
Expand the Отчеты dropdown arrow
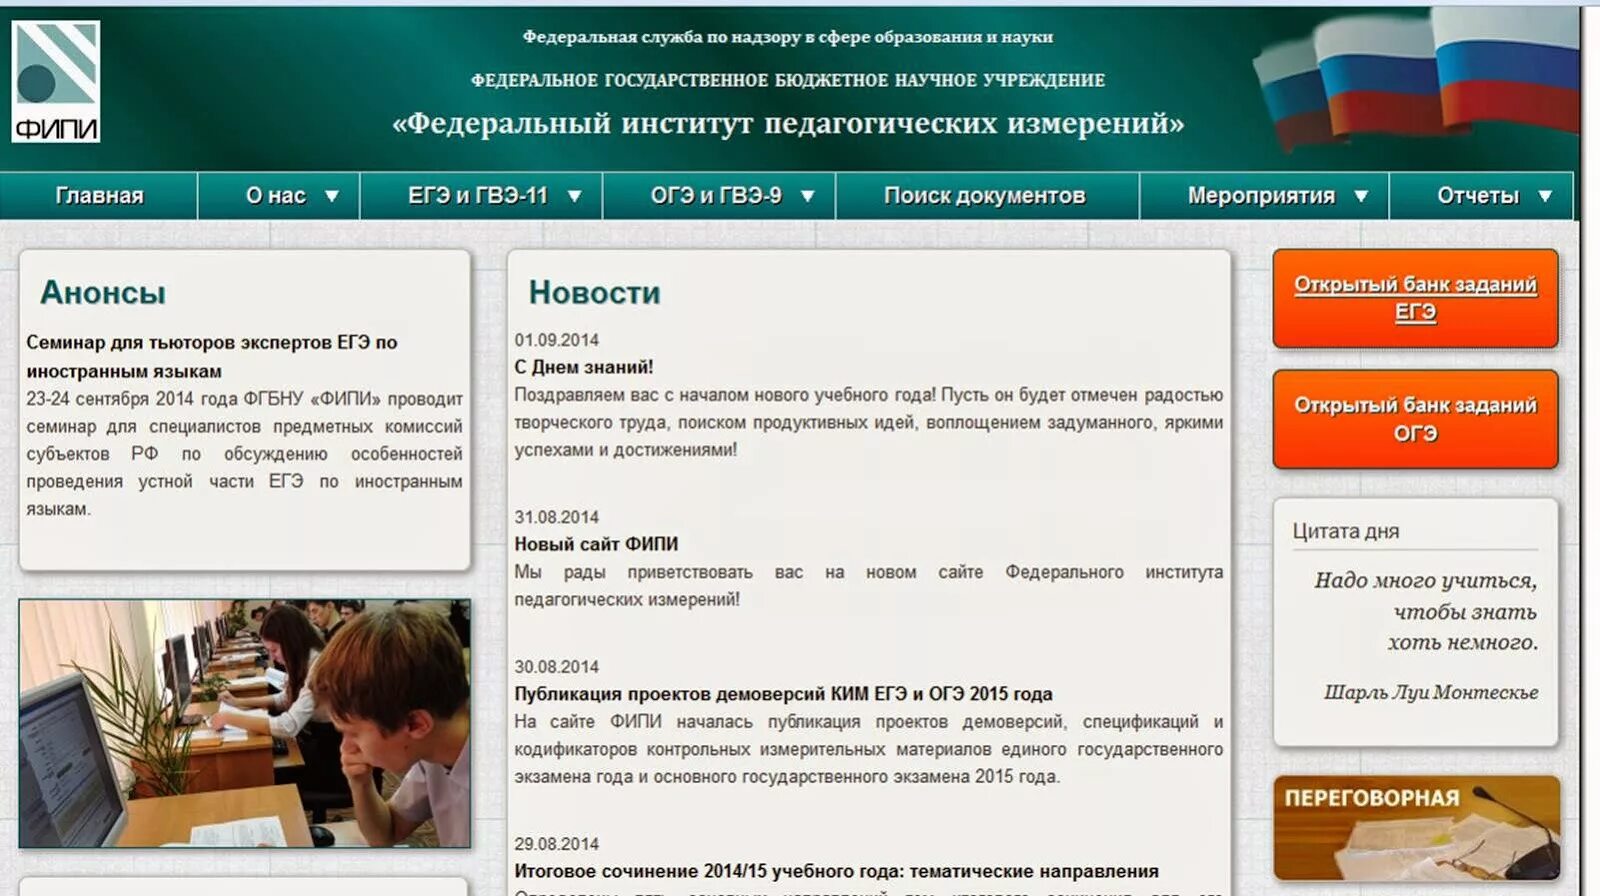click(x=1545, y=197)
